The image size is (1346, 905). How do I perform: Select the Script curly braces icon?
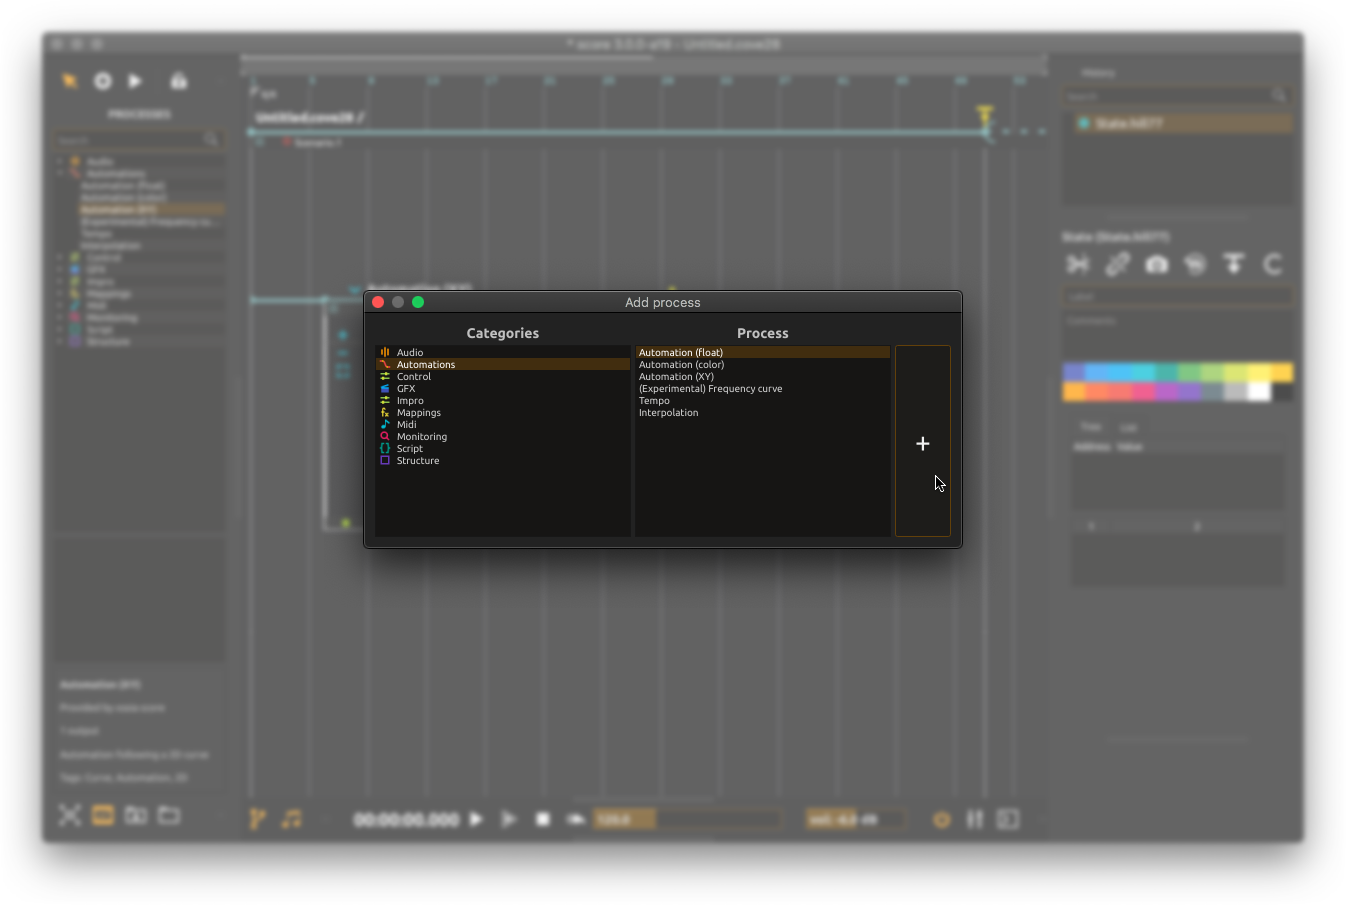385,448
